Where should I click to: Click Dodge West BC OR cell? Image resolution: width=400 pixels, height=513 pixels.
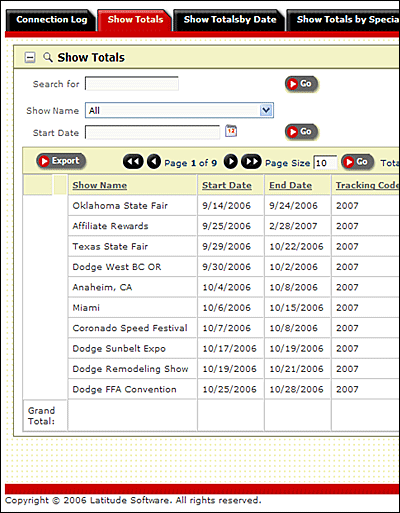click(132, 267)
